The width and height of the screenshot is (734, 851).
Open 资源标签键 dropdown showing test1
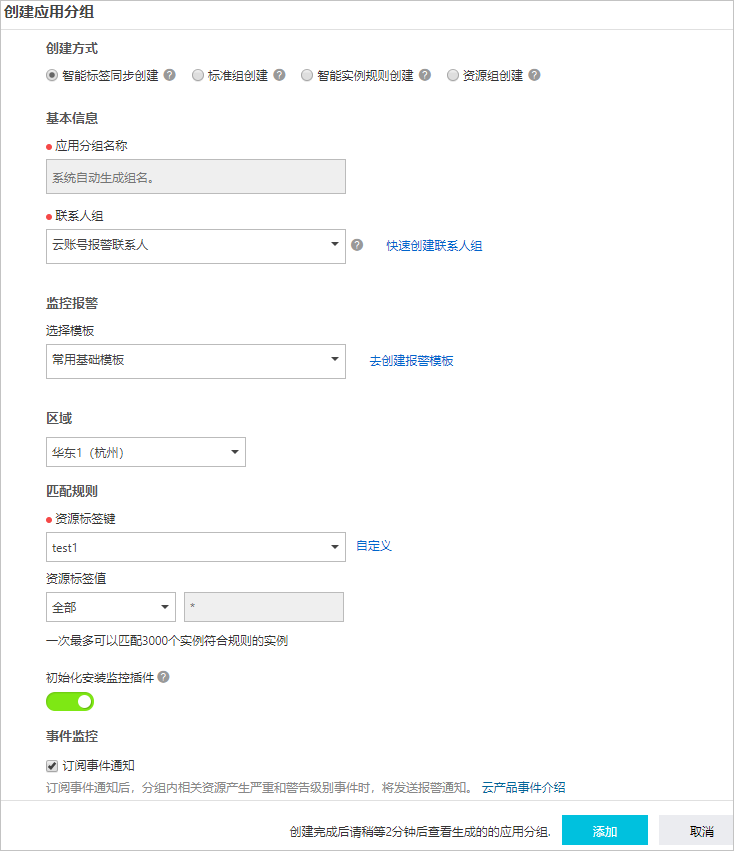click(196, 547)
